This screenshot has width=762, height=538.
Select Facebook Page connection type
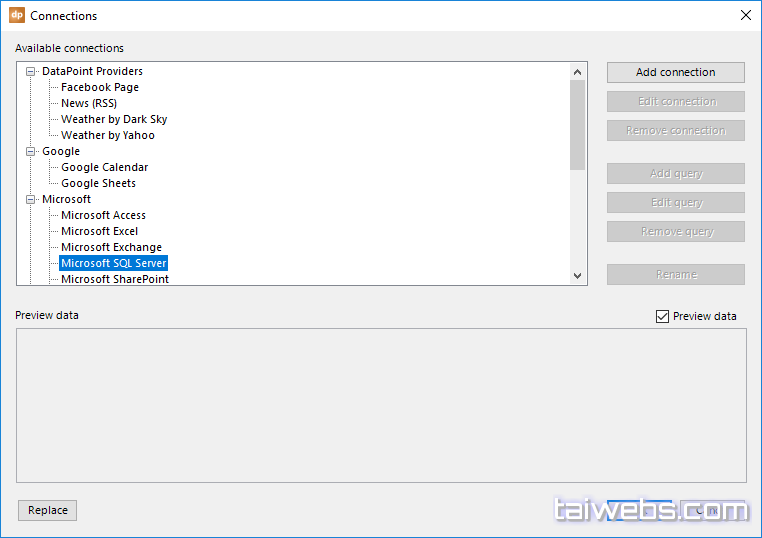(100, 88)
